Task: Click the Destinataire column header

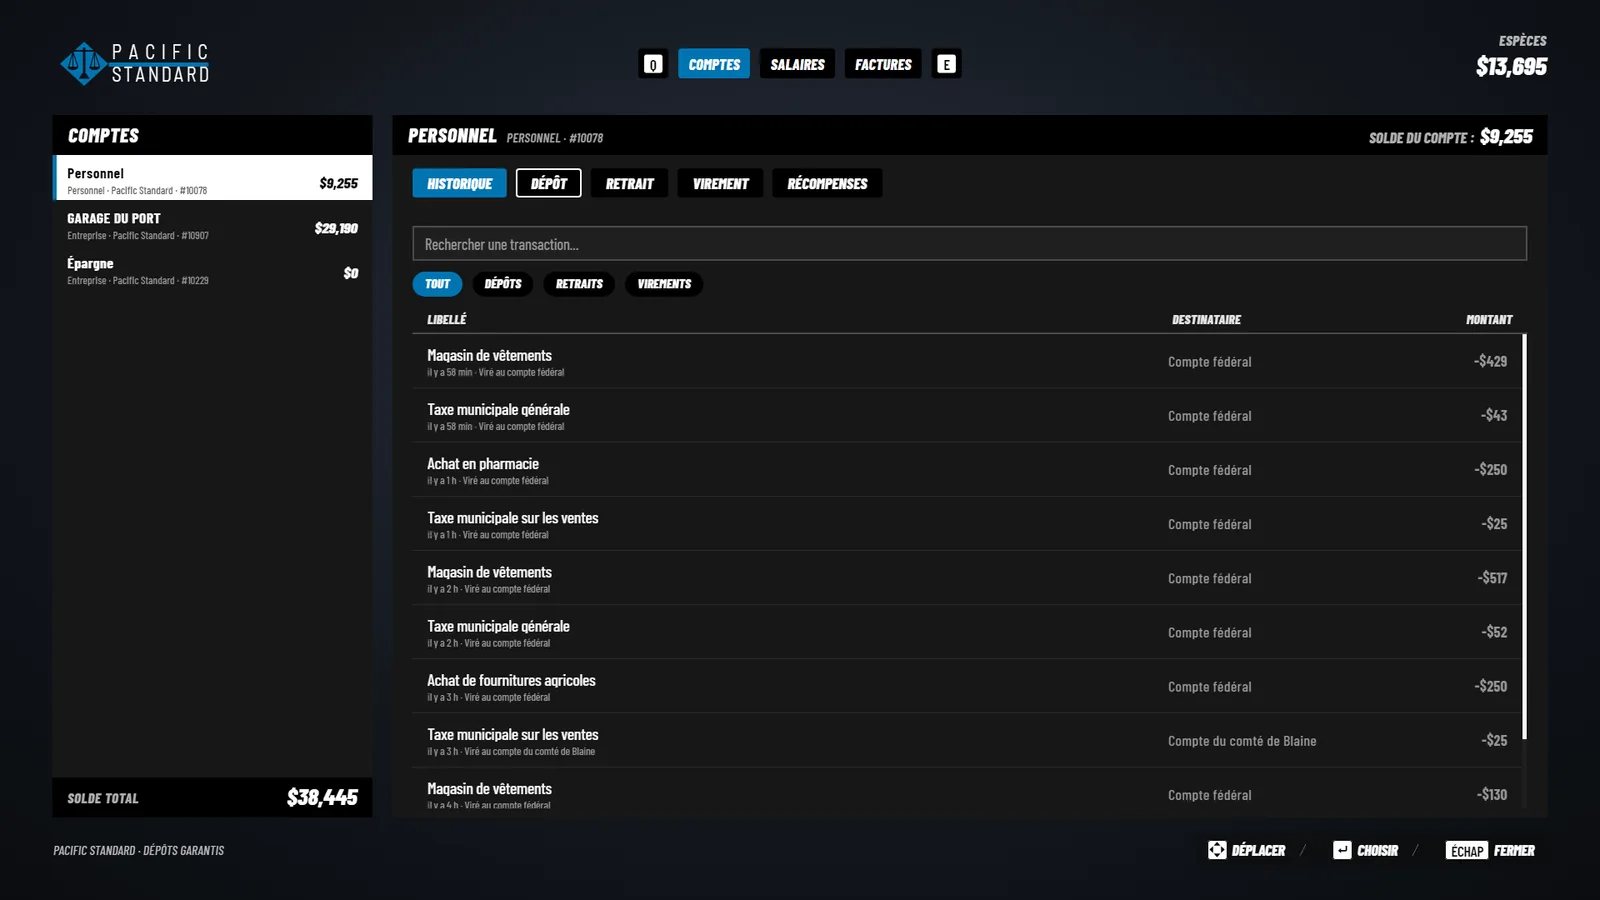Action: pyautogui.click(x=1206, y=320)
